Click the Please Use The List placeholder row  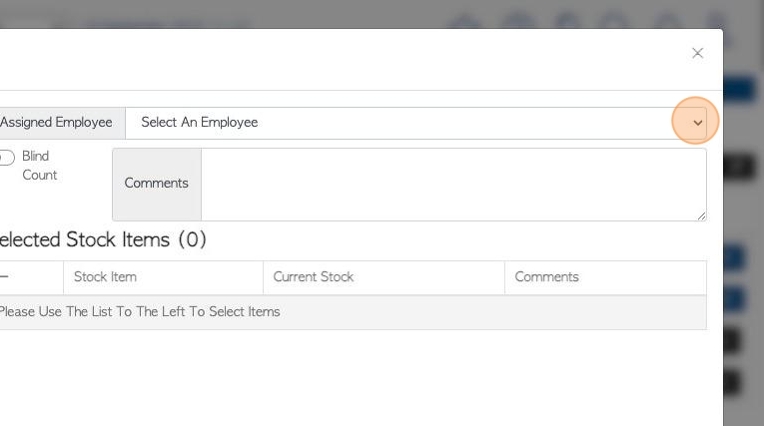point(353,312)
